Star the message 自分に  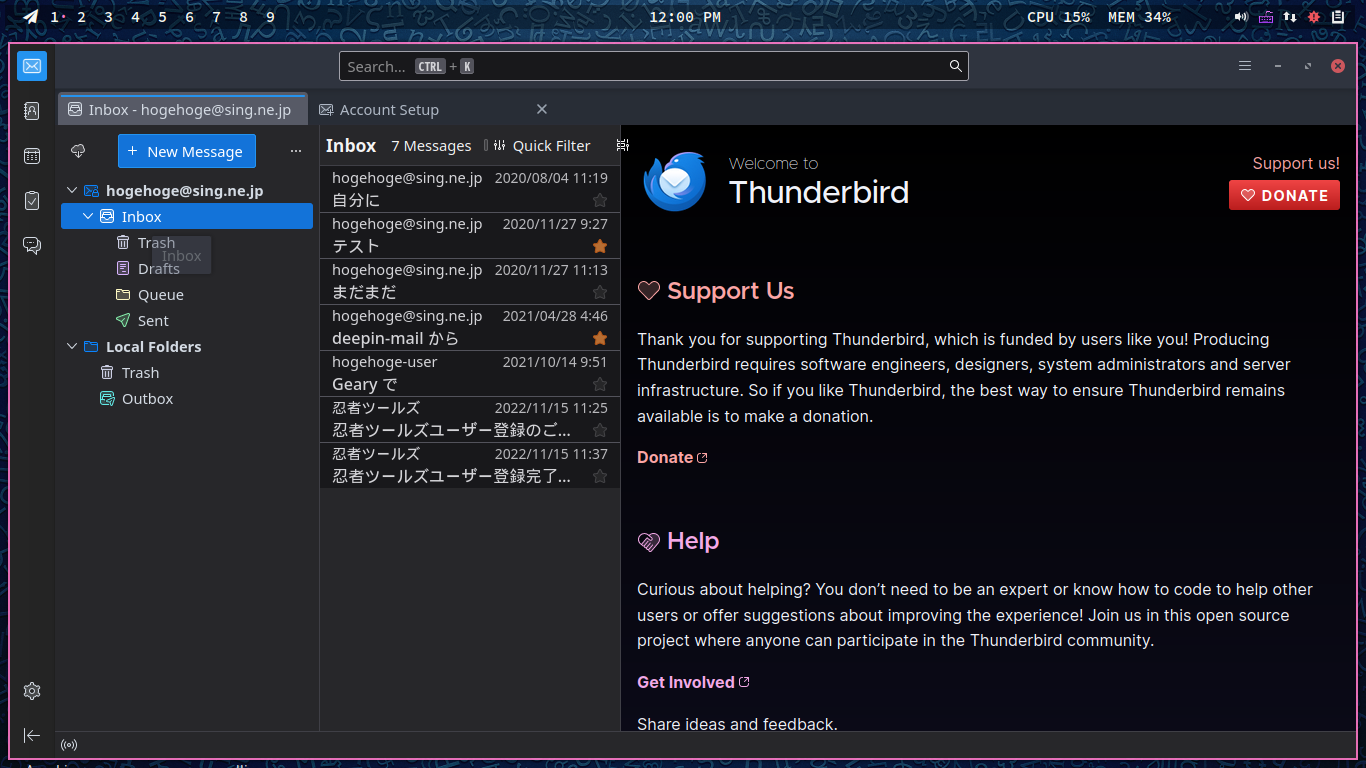tap(600, 200)
